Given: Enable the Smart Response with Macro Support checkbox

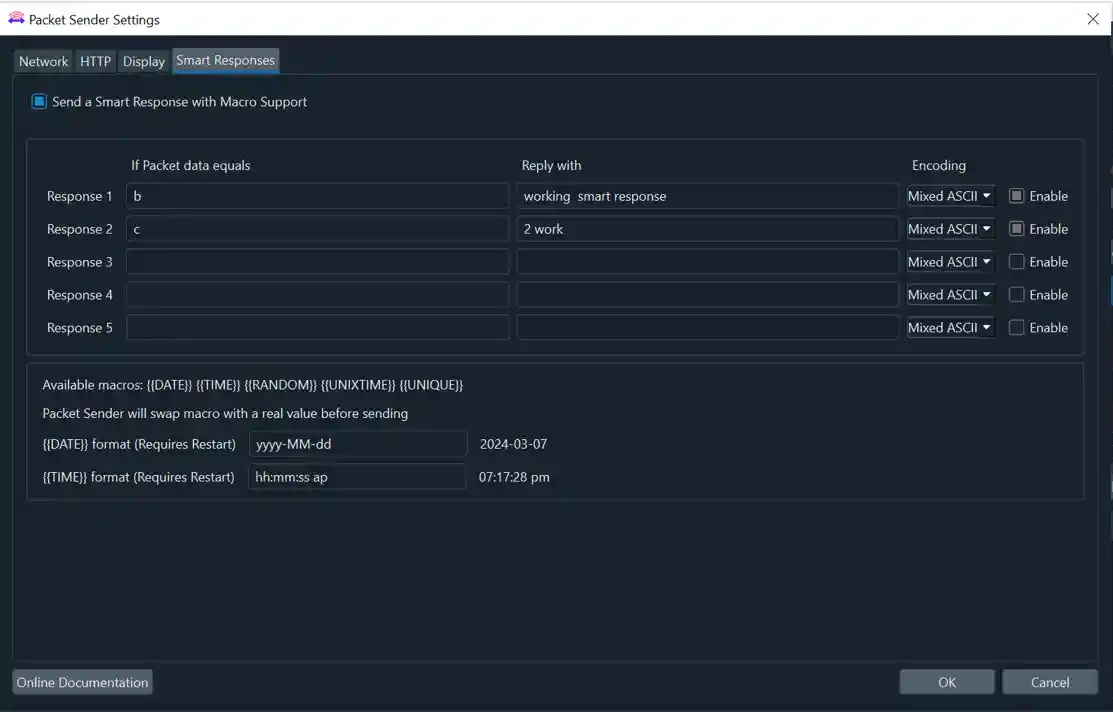Looking at the screenshot, I should [38, 100].
